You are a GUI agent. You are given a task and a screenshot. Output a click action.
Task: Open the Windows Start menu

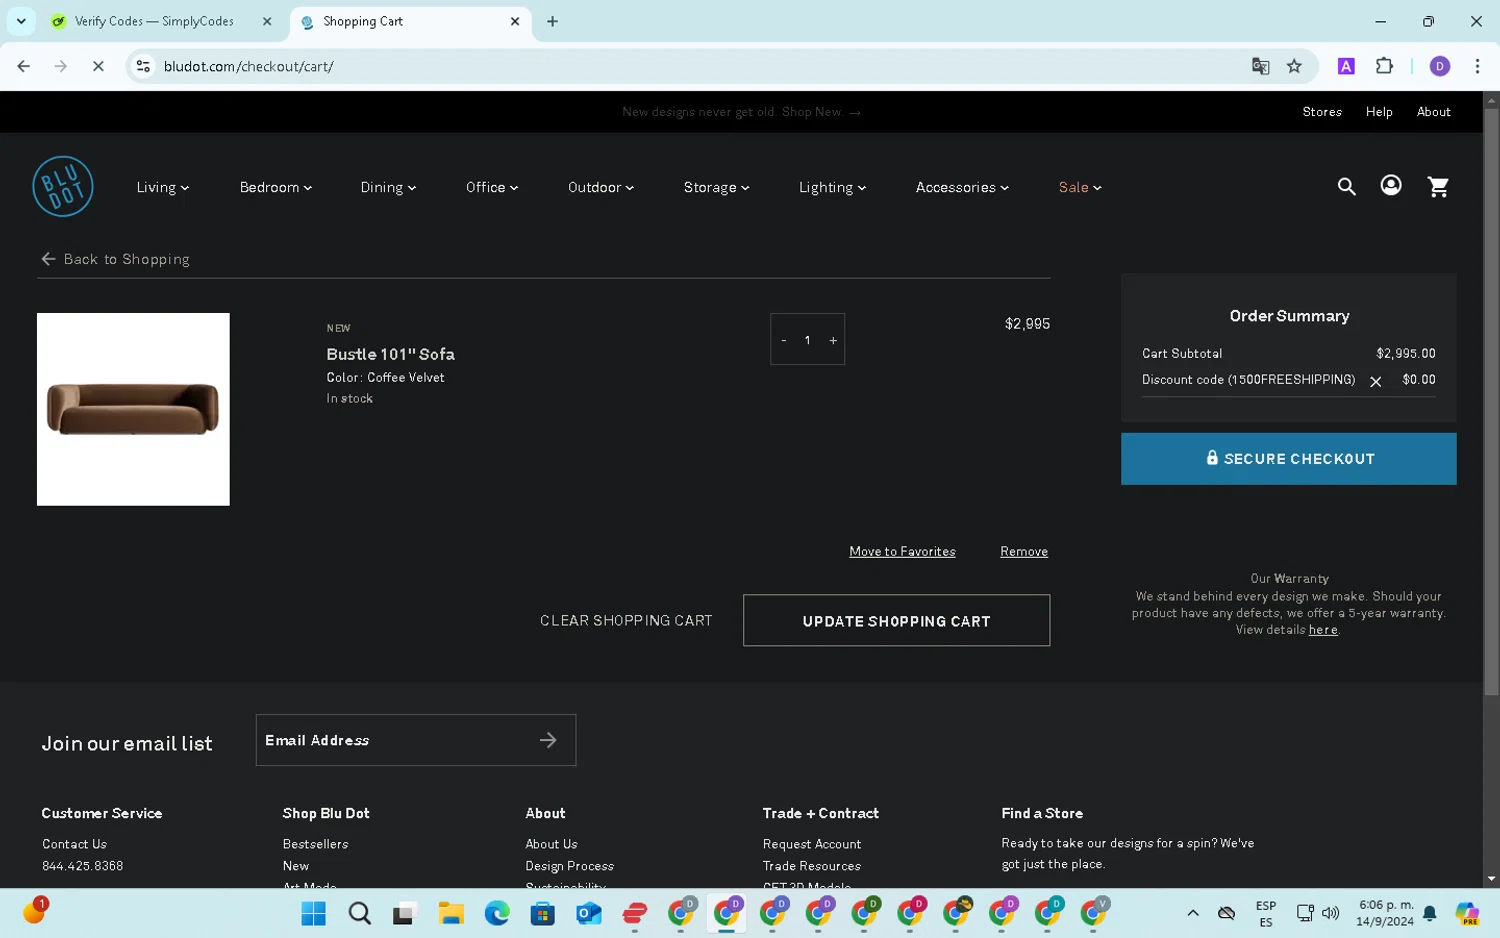pos(313,913)
